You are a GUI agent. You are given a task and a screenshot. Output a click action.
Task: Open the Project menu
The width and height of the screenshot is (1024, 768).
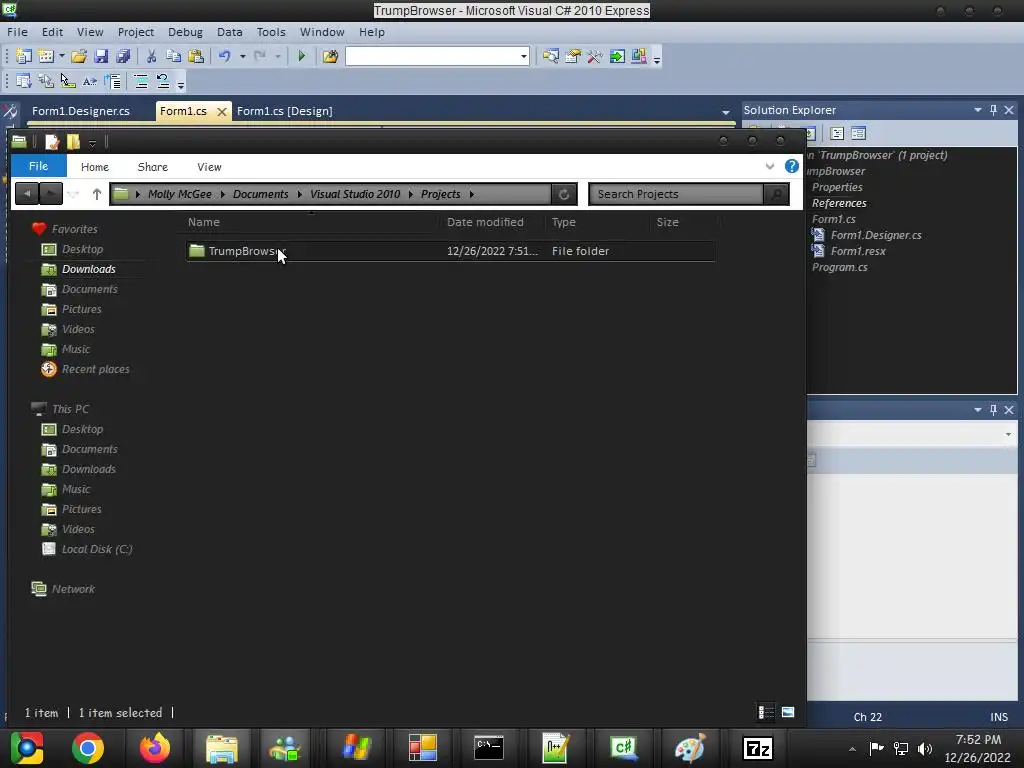point(136,32)
